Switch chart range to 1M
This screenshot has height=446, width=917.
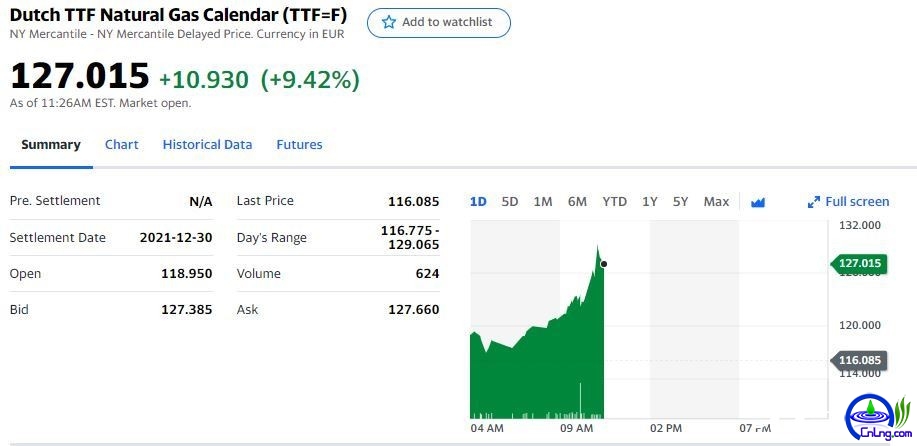543,202
